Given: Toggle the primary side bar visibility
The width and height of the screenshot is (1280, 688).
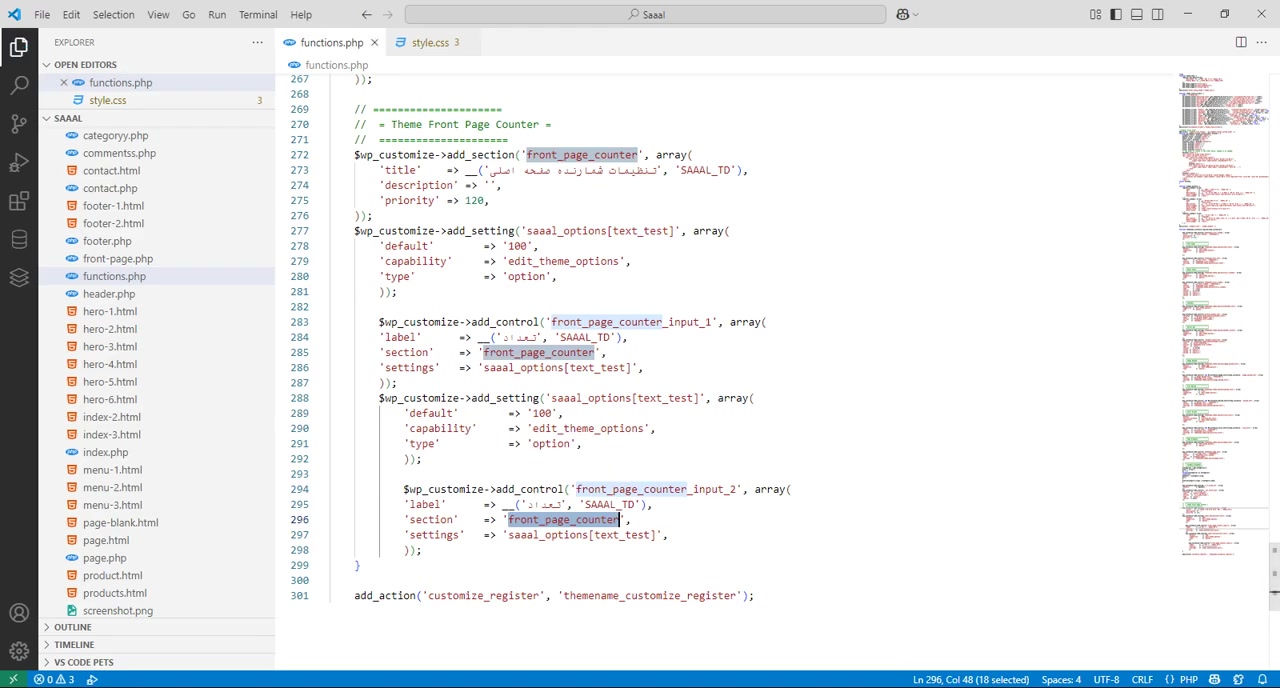Looking at the screenshot, I should 1116,14.
